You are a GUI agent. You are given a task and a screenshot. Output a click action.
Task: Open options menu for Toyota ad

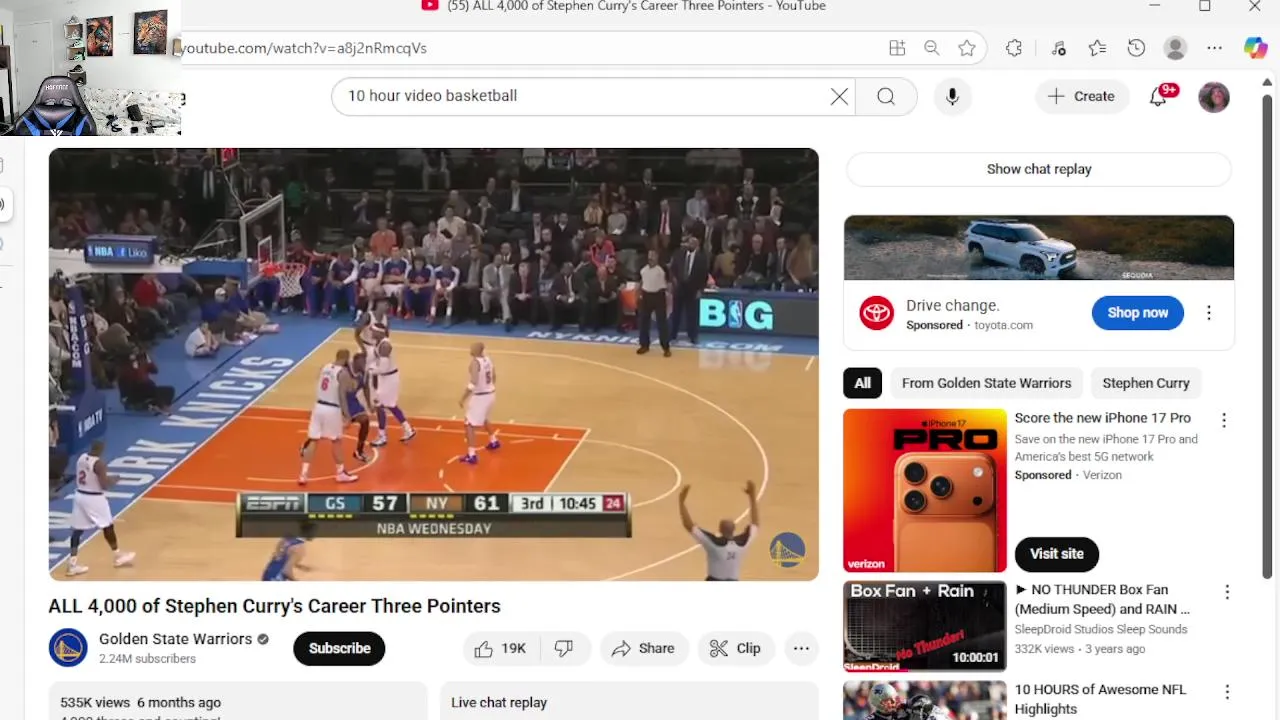coord(1208,313)
